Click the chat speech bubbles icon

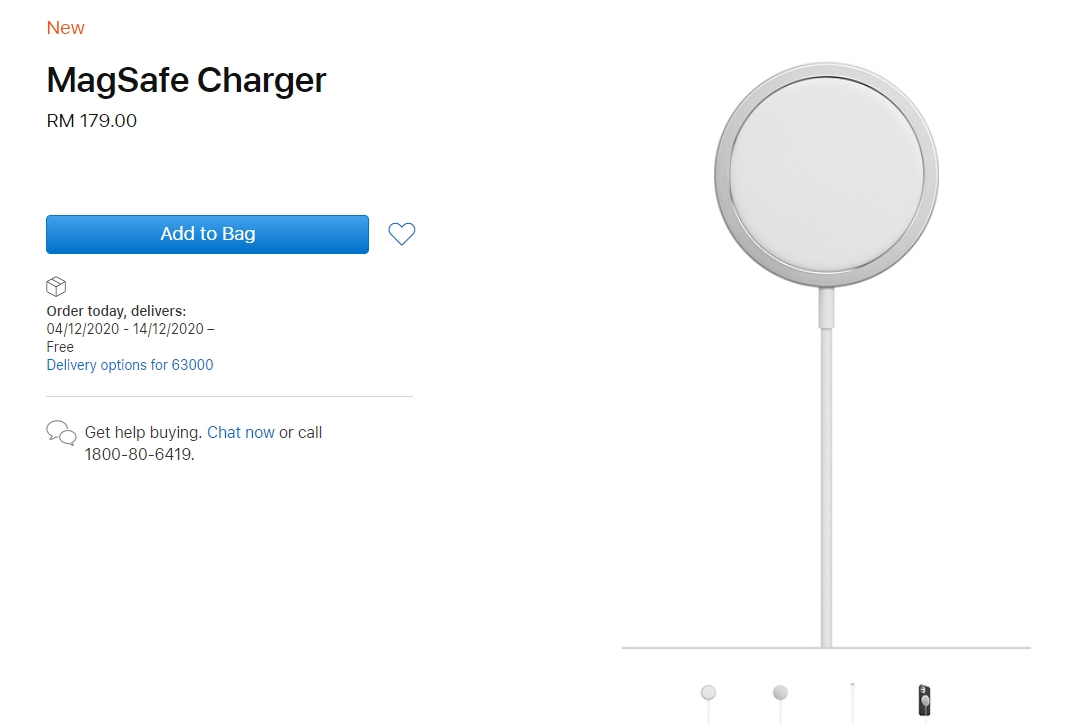pyautogui.click(x=61, y=433)
